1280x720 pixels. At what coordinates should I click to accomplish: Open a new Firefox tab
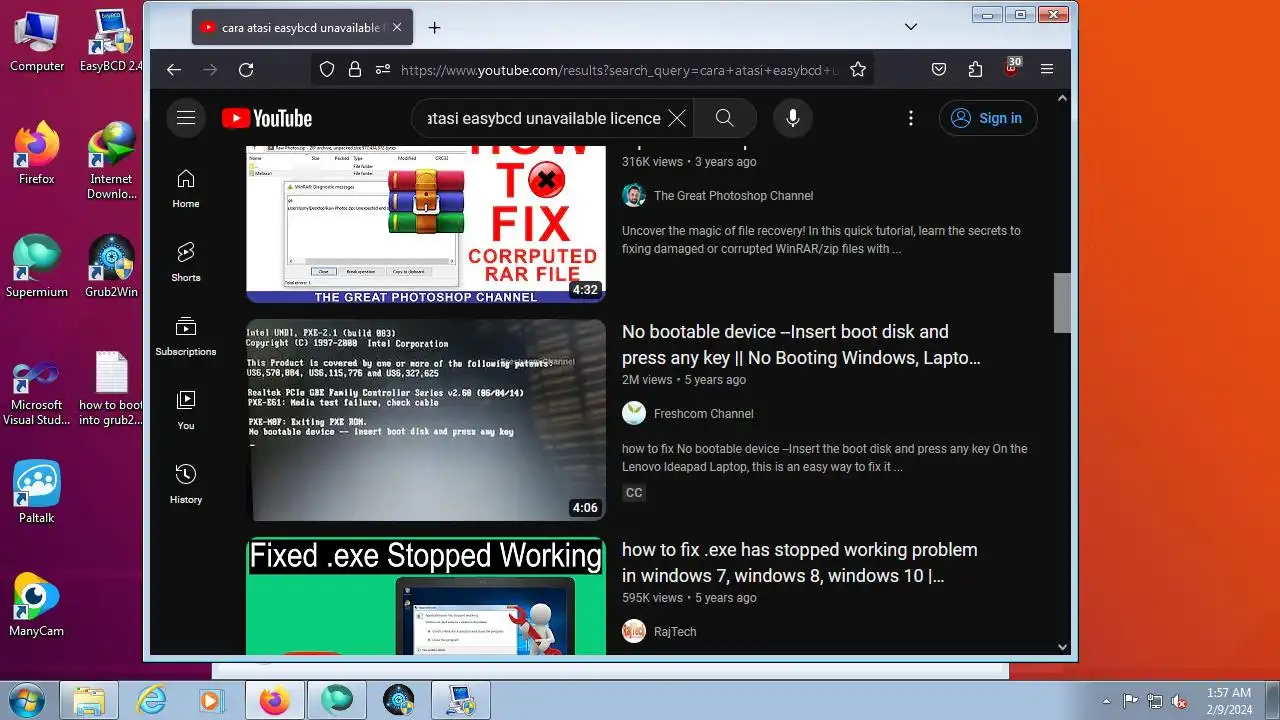[x=434, y=28]
